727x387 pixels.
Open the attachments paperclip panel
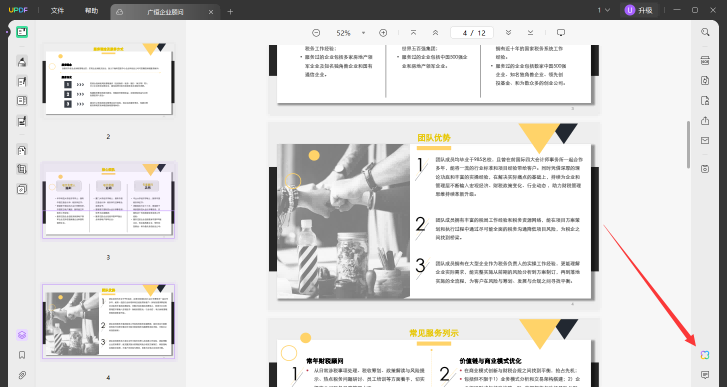pos(22,375)
